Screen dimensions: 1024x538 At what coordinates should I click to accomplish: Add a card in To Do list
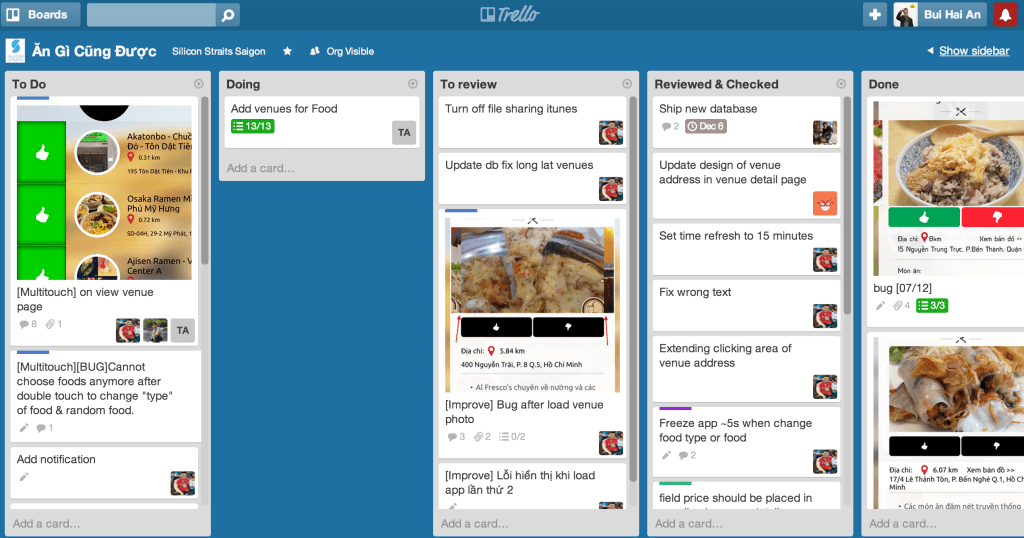pyautogui.click(x=46, y=524)
